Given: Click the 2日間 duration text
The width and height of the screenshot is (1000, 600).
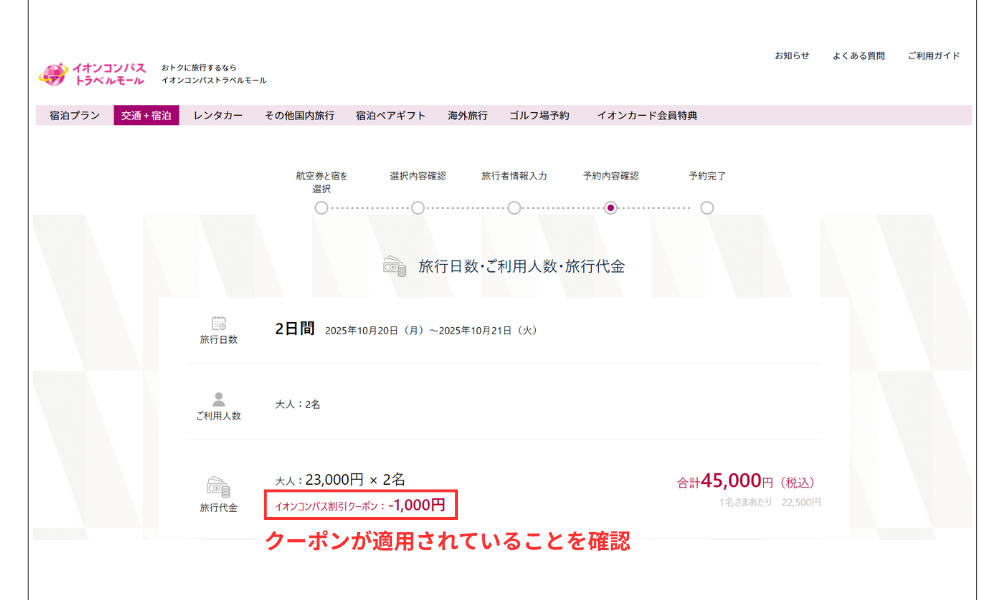Looking at the screenshot, I should [x=295, y=329].
